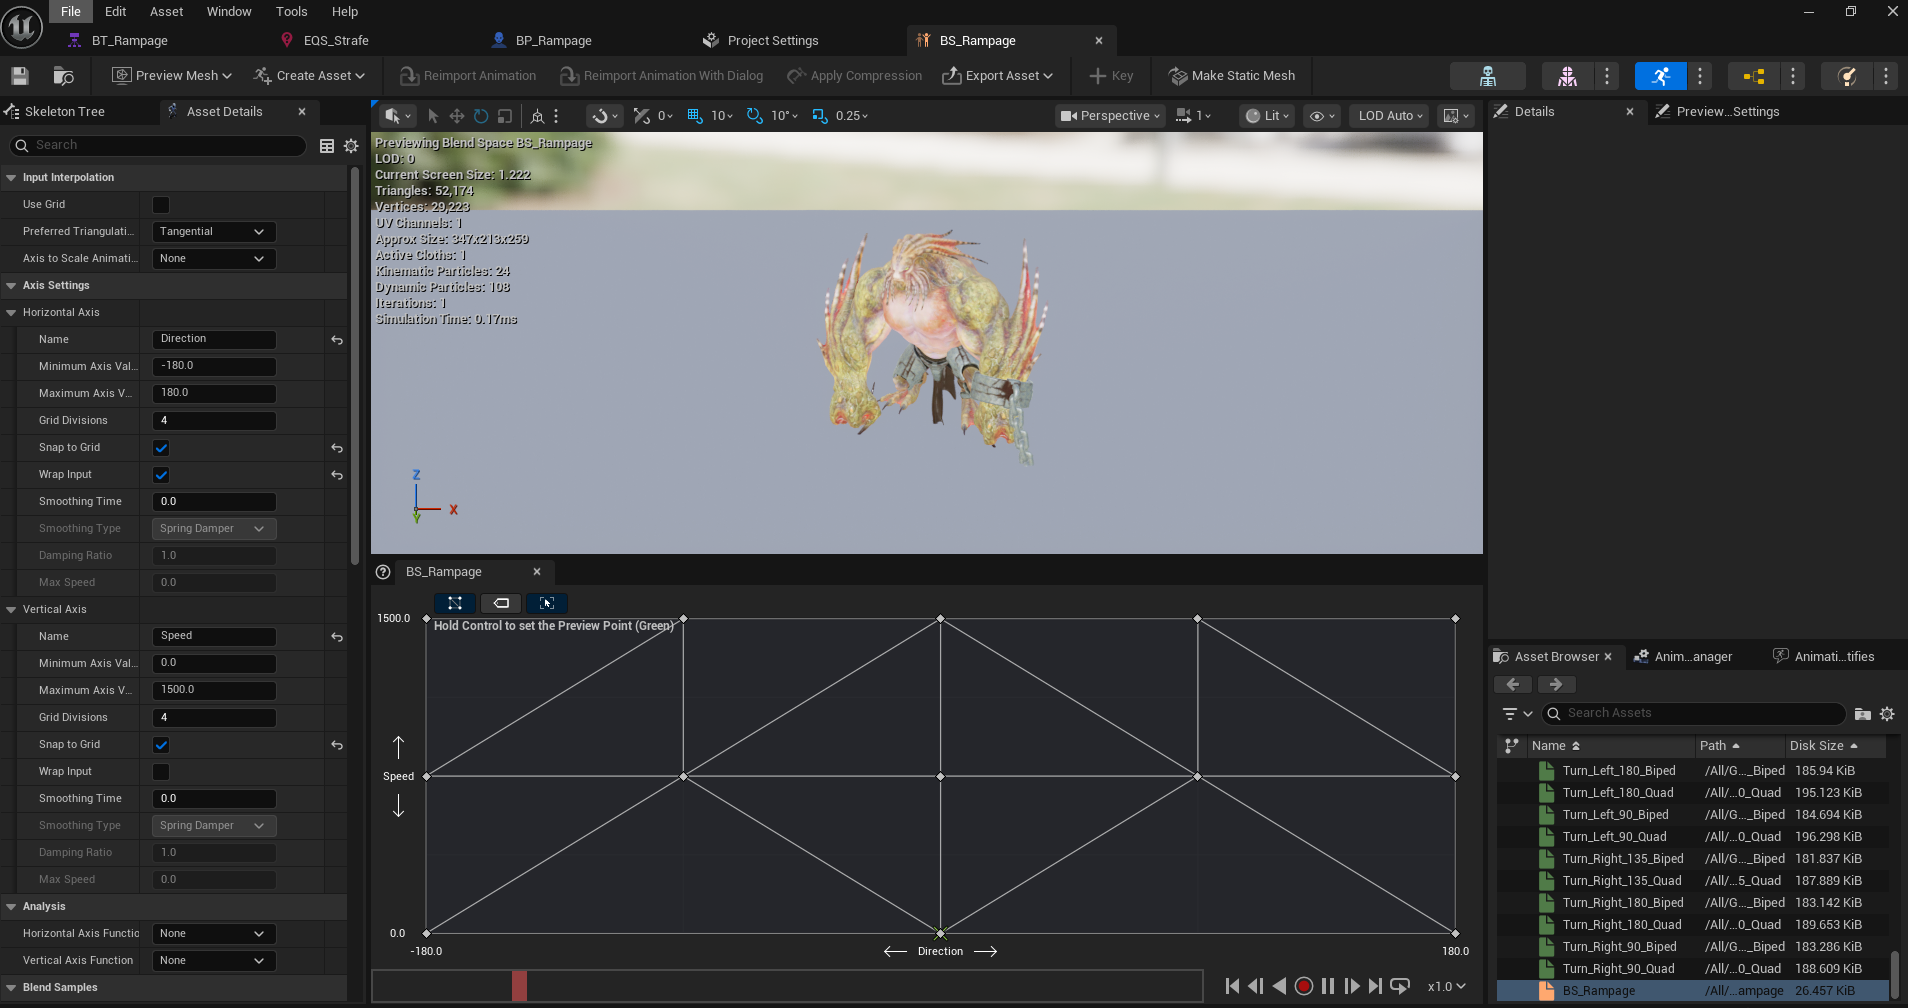Uncheck Horizontal Axis Wrap Input
The width and height of the screenshot is (1908, 1008).
pyautogui.click(x=161, y=475)
